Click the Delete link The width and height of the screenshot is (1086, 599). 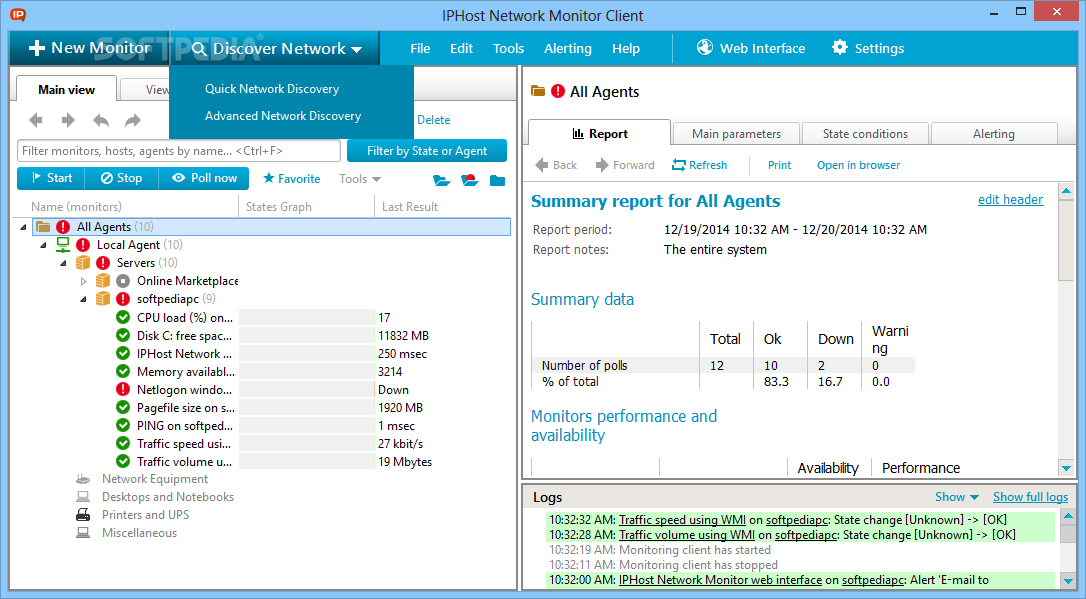pos(434,120)
